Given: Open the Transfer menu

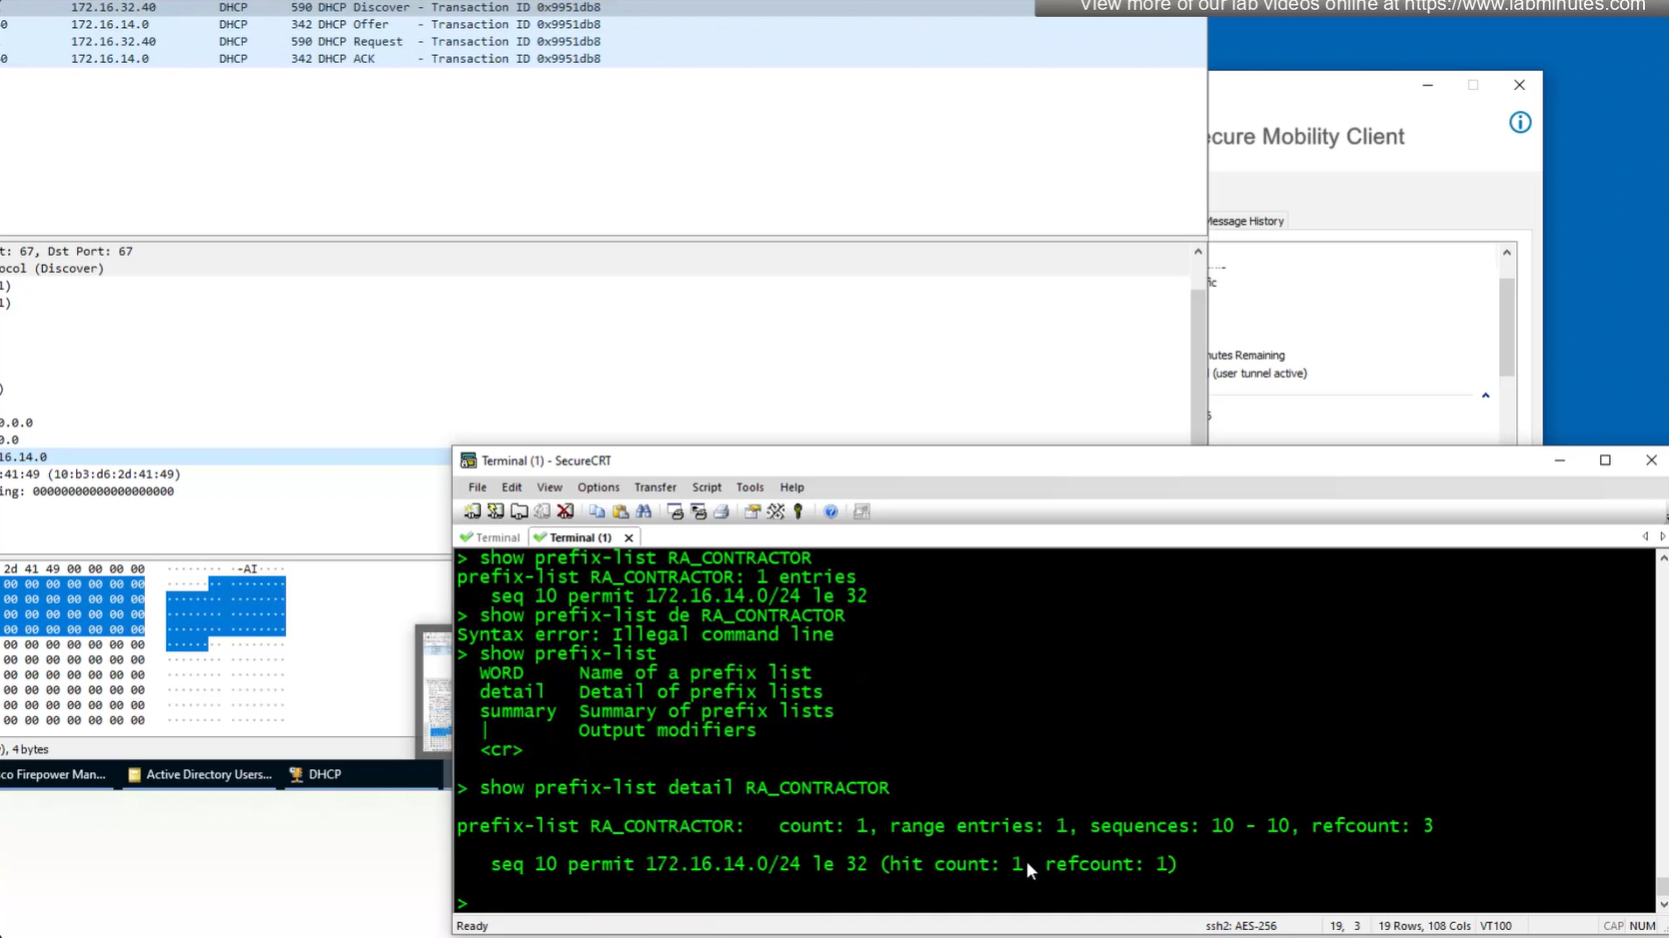Looking at the screenshot, I should 655,487.
